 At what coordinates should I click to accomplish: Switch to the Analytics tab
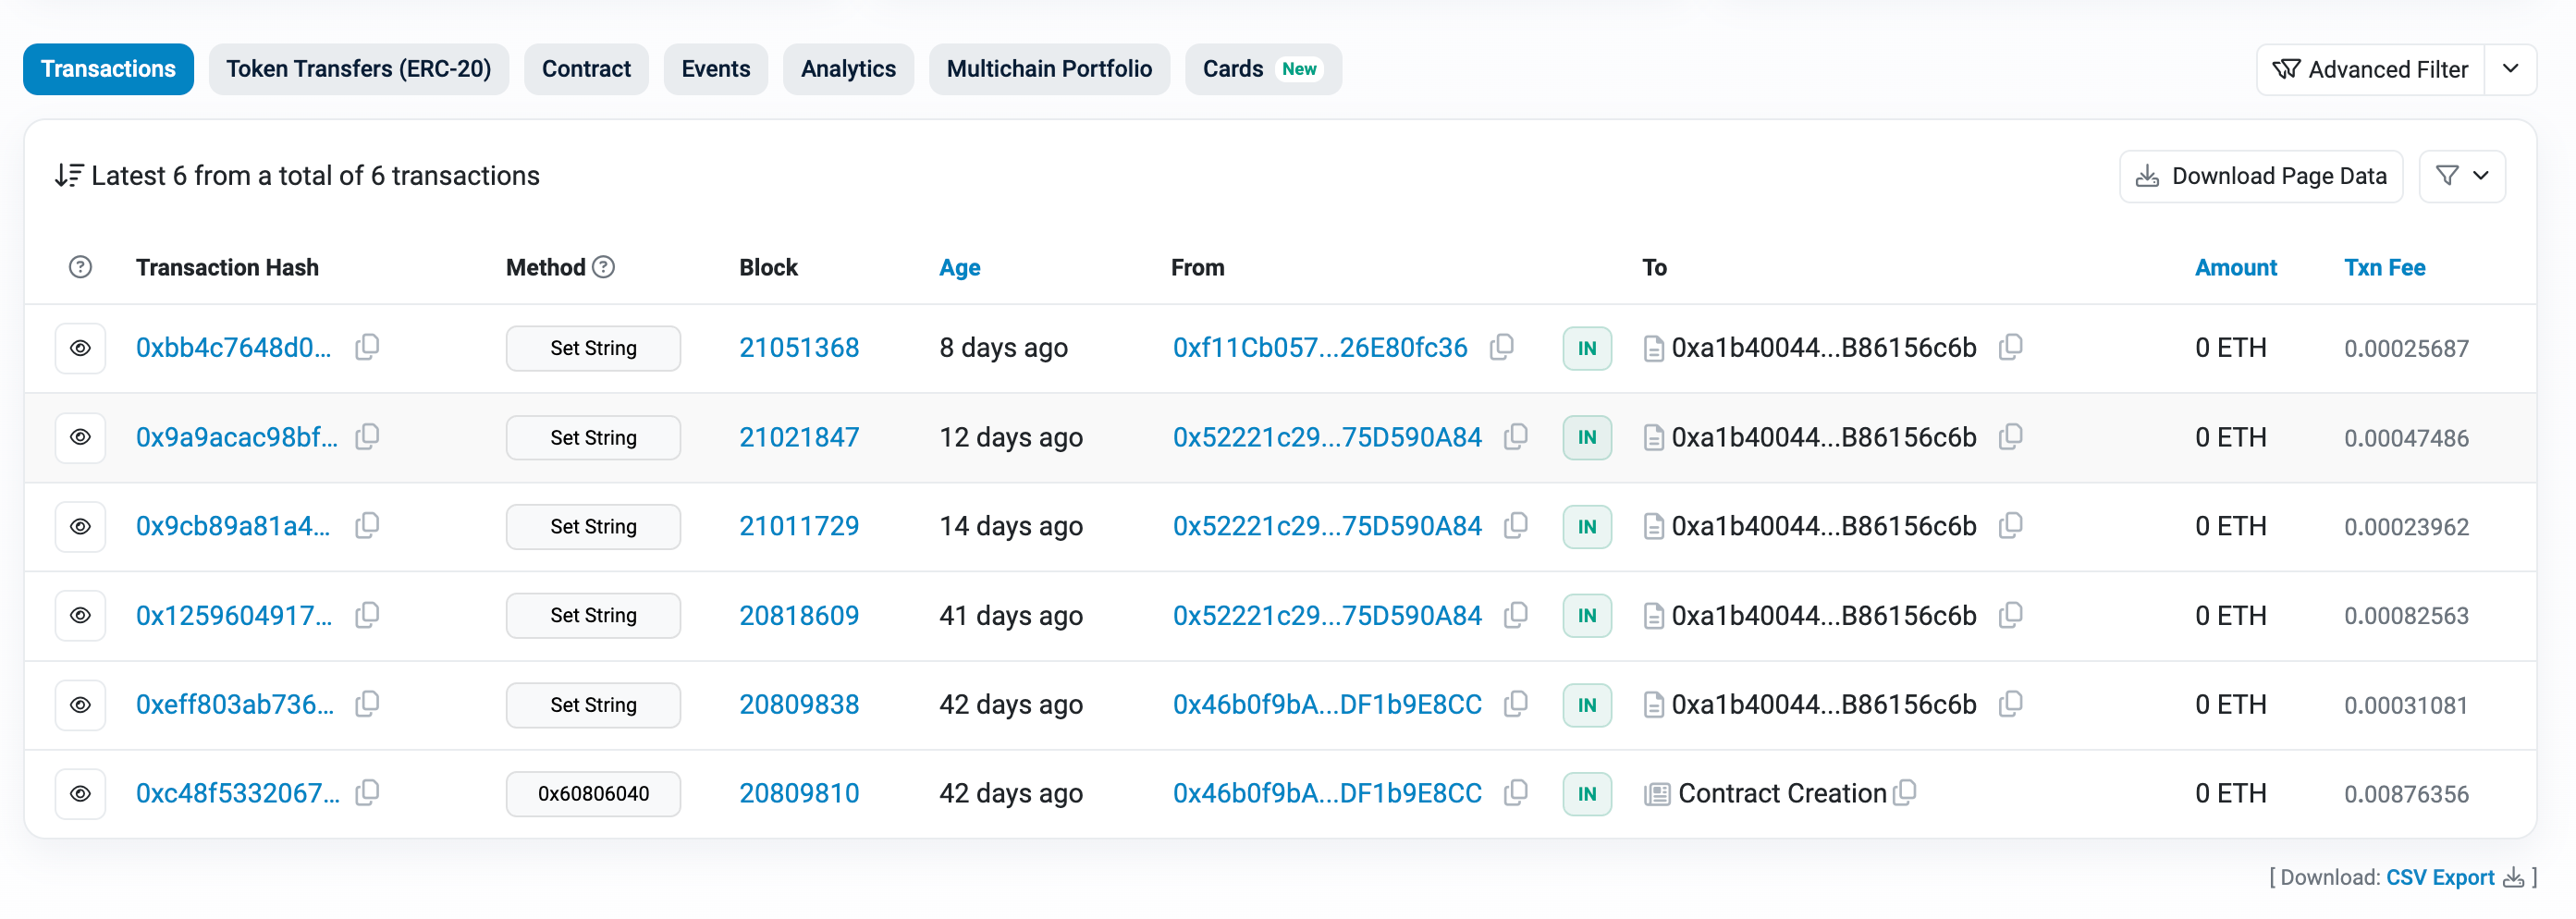pyautogui.click(x=848, y=69)
